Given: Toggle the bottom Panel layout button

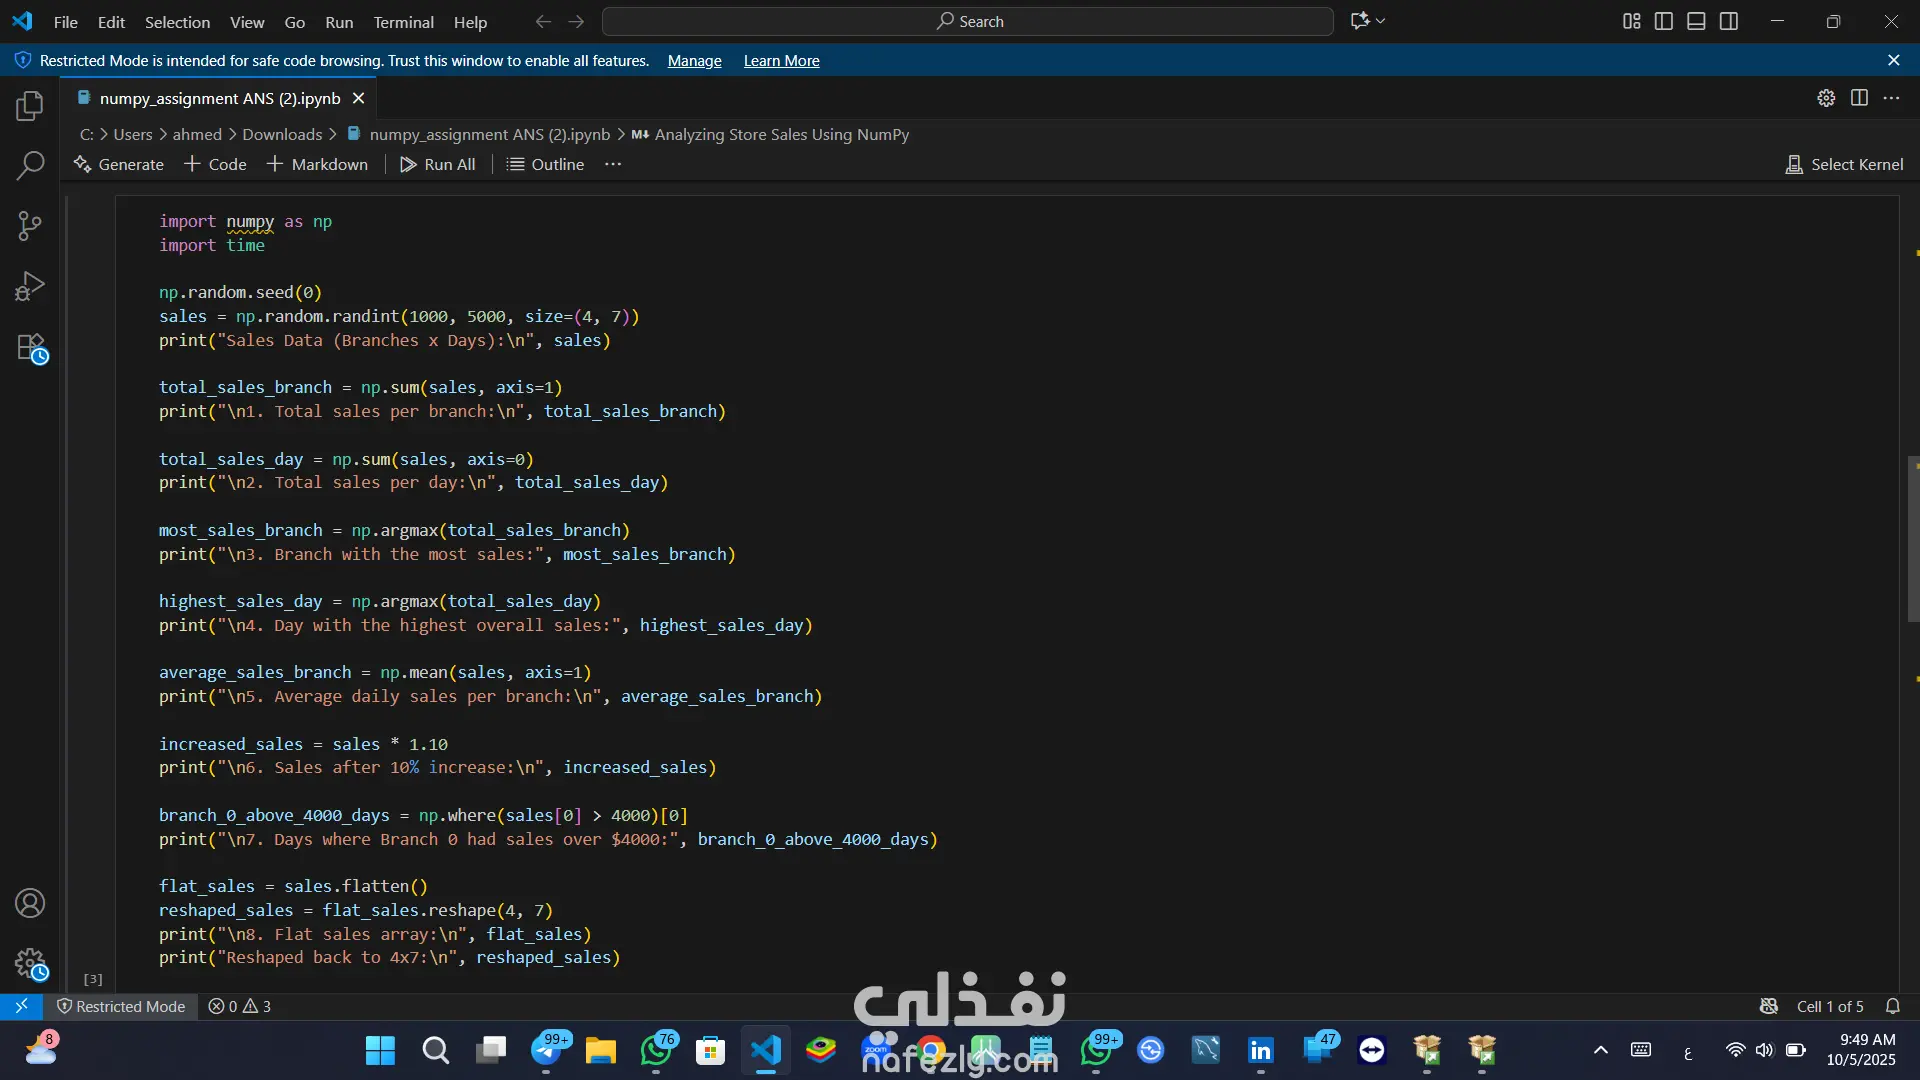Looking at the screenshot, I should pos(1696,21).
